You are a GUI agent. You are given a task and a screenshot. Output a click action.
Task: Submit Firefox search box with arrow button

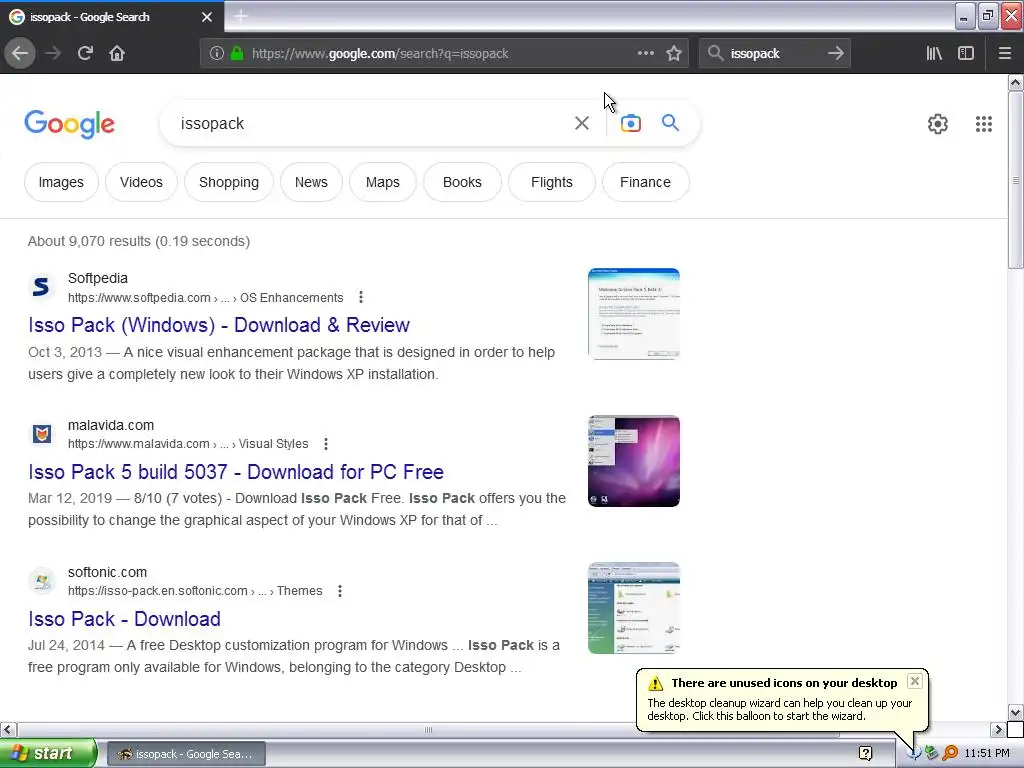point(836,54)
